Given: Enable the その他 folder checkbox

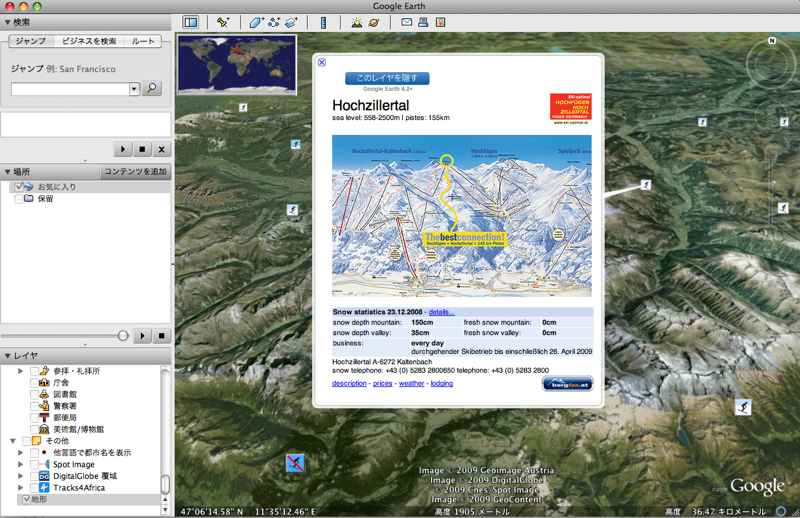Looking at the screenshot, I should (x=26, y=441).
